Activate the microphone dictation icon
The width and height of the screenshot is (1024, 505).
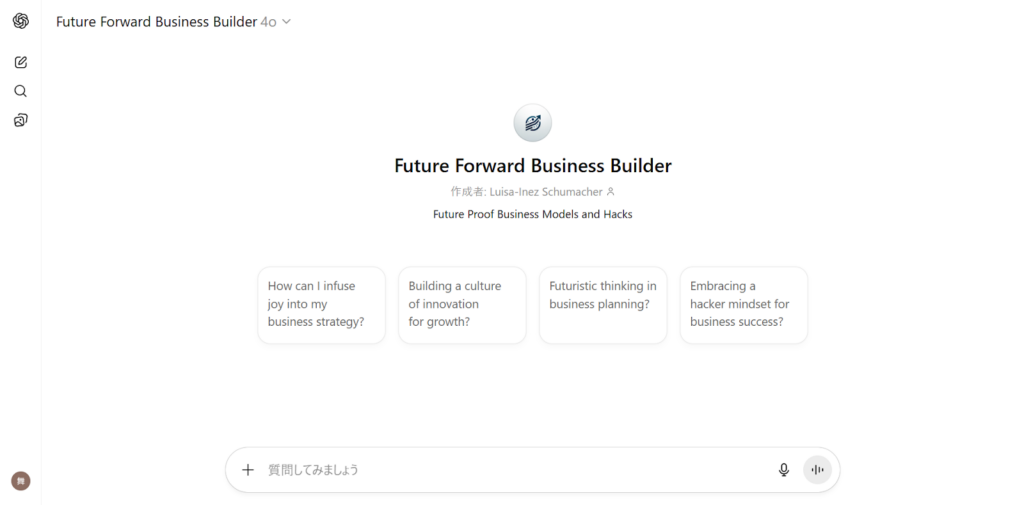tap(784, 470)
